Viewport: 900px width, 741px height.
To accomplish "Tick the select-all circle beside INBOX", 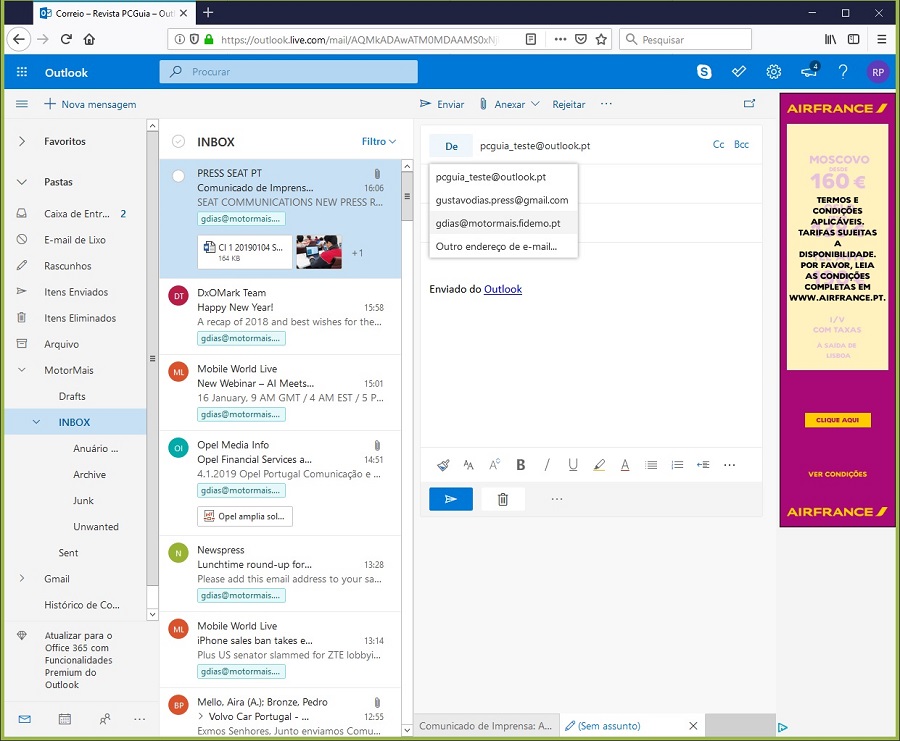I will [178, 142].
